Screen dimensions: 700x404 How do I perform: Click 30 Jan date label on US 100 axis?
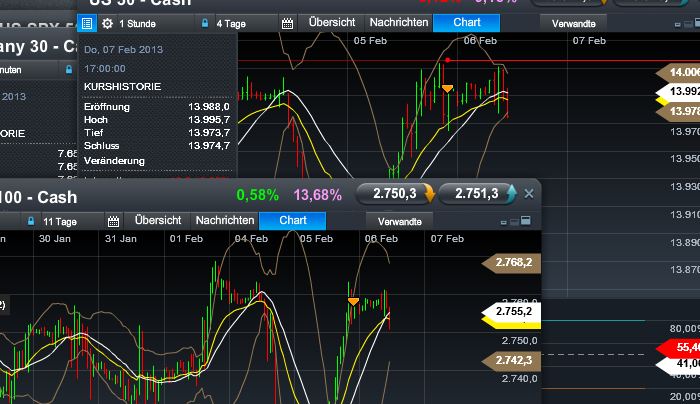(x=54, y=239)
